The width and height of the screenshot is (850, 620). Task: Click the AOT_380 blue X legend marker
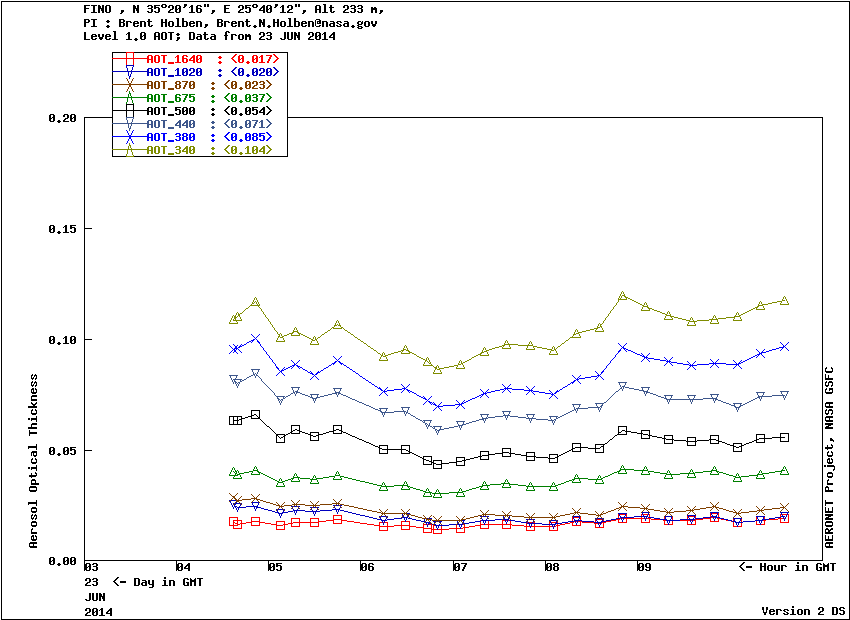coord(129,137)
